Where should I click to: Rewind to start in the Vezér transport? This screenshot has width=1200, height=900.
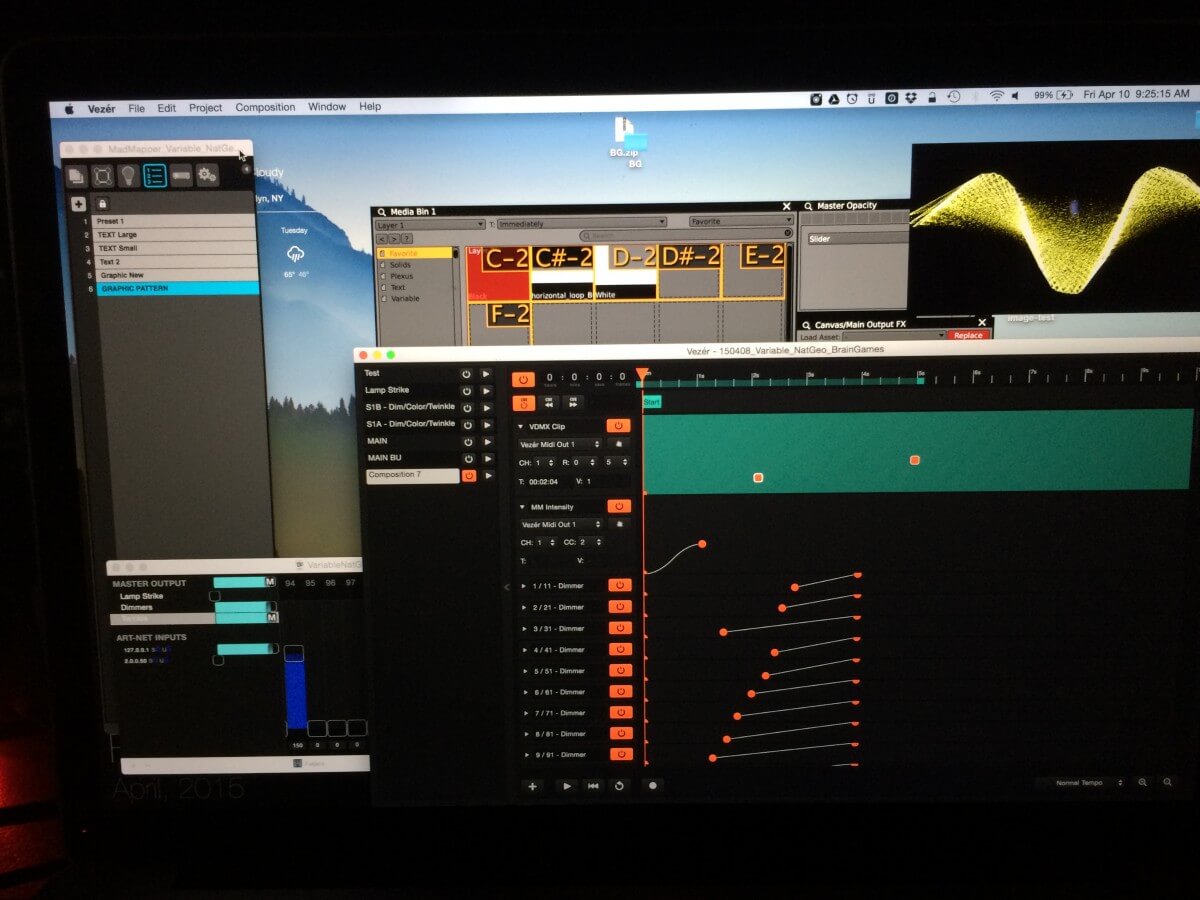(593, 786)
